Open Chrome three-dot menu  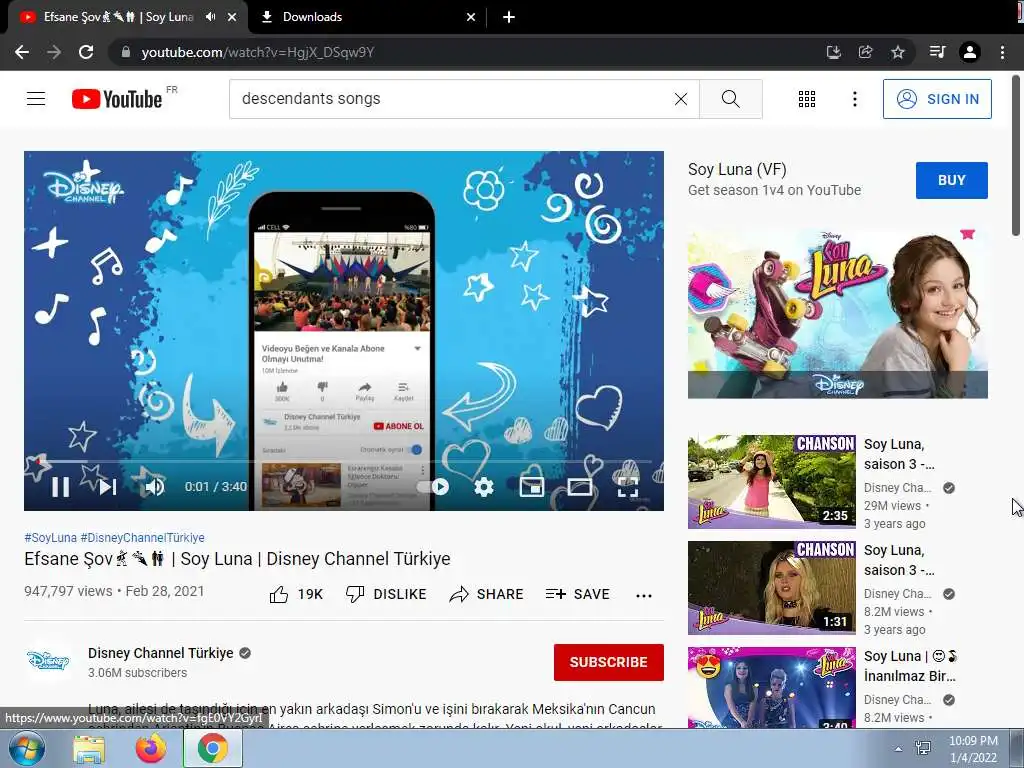coord(1002,52)
